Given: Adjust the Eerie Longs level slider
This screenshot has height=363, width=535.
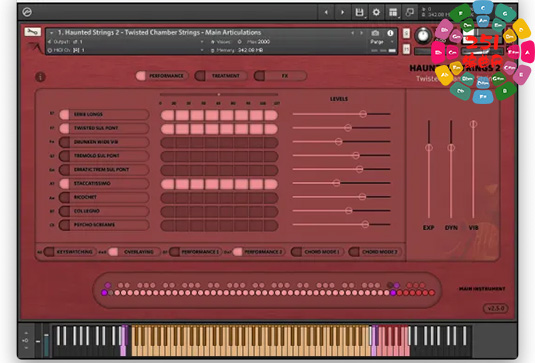Looking at the screenshot, I should (x=363, y=114).
